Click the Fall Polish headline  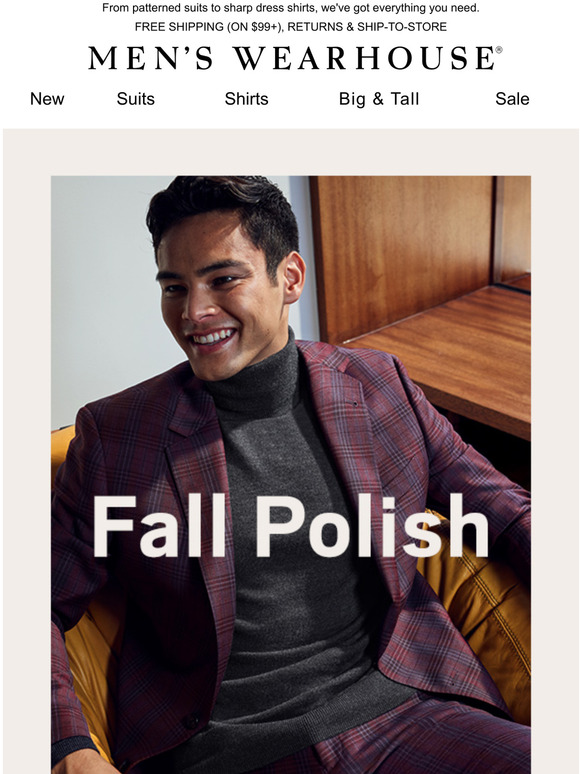point(290,526)
